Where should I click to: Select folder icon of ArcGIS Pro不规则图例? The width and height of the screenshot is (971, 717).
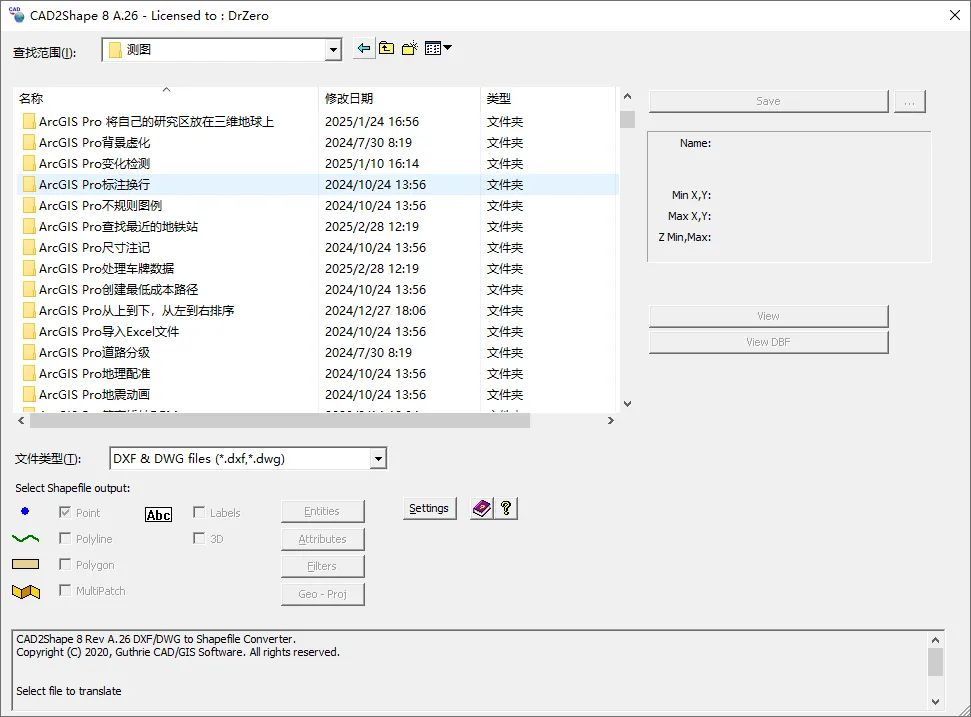pyautogui.click(x=28, y=206)
